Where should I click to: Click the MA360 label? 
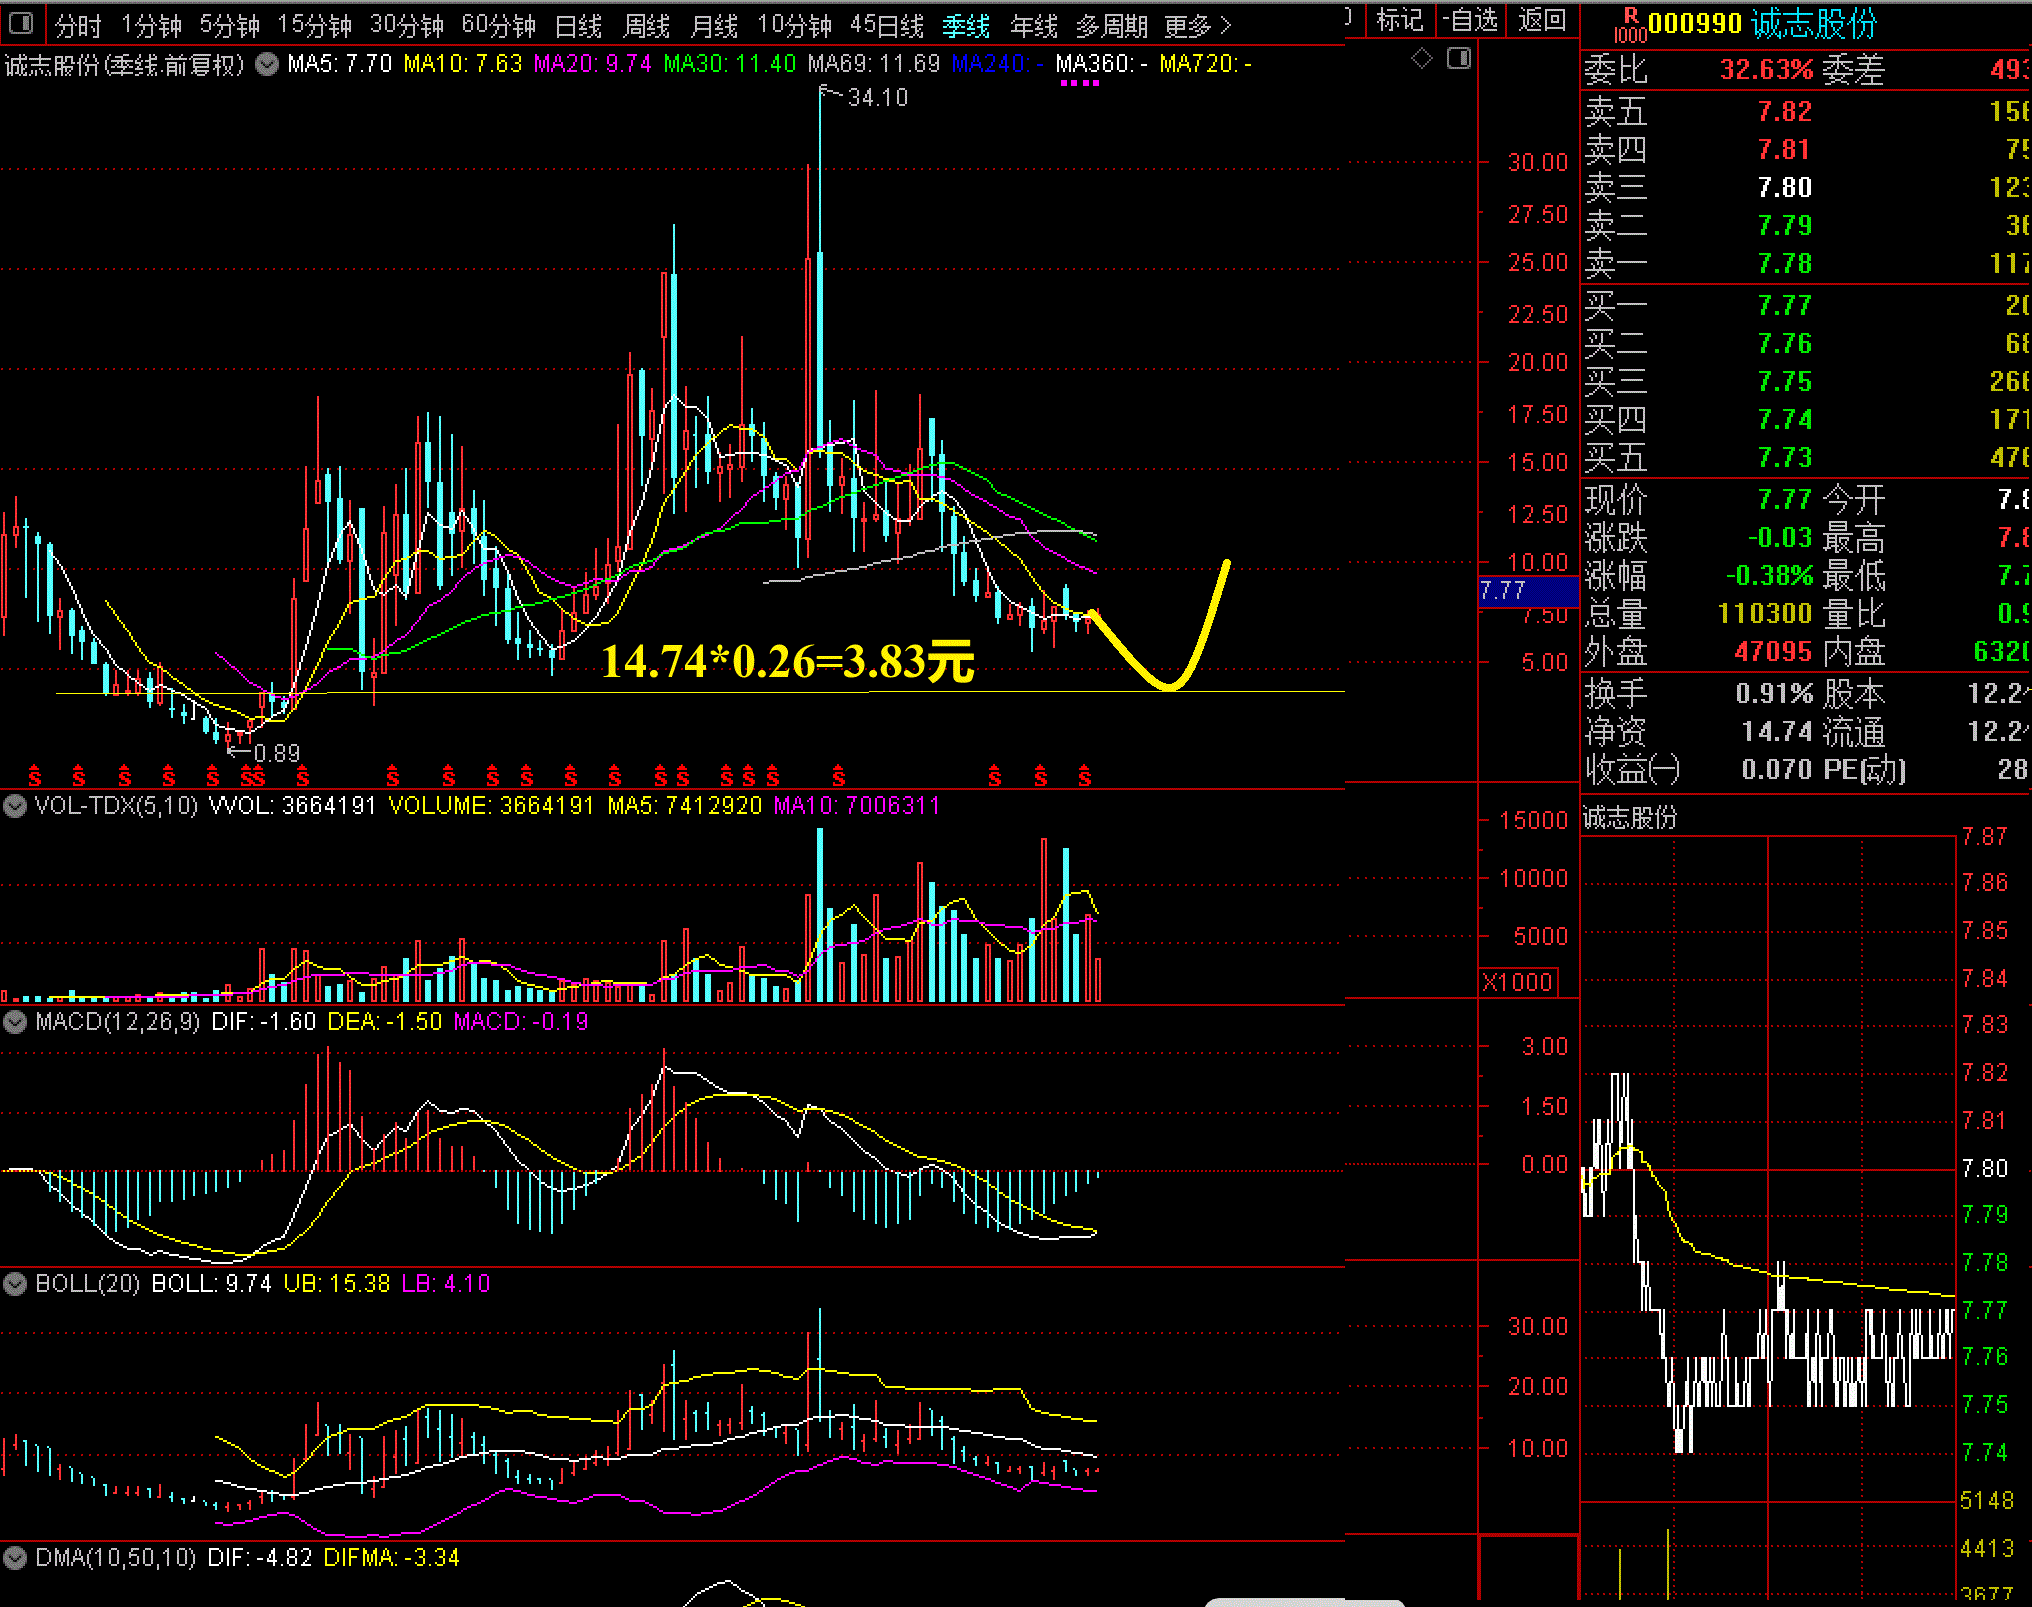(1102, 64)
